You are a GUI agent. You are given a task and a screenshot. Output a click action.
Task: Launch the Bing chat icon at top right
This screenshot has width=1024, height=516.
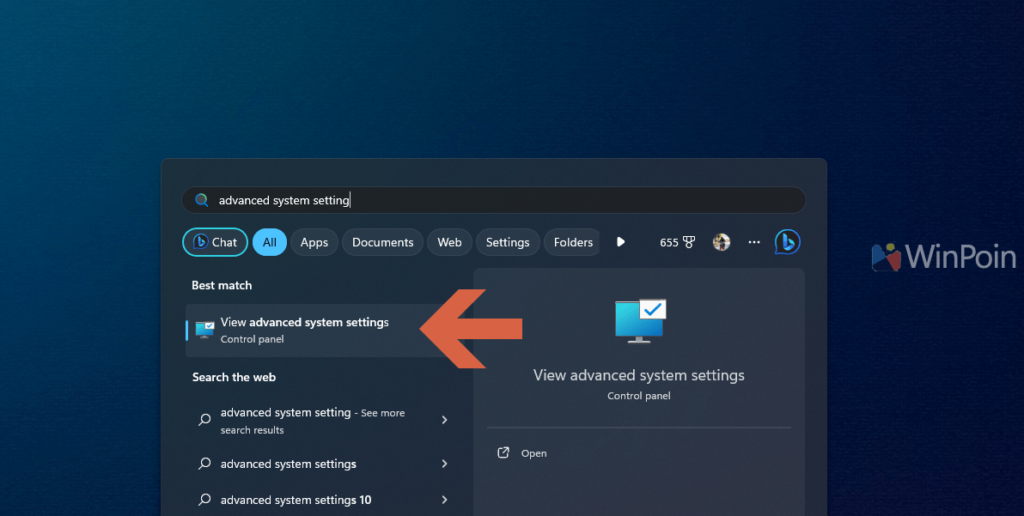[x=788, y=242]
